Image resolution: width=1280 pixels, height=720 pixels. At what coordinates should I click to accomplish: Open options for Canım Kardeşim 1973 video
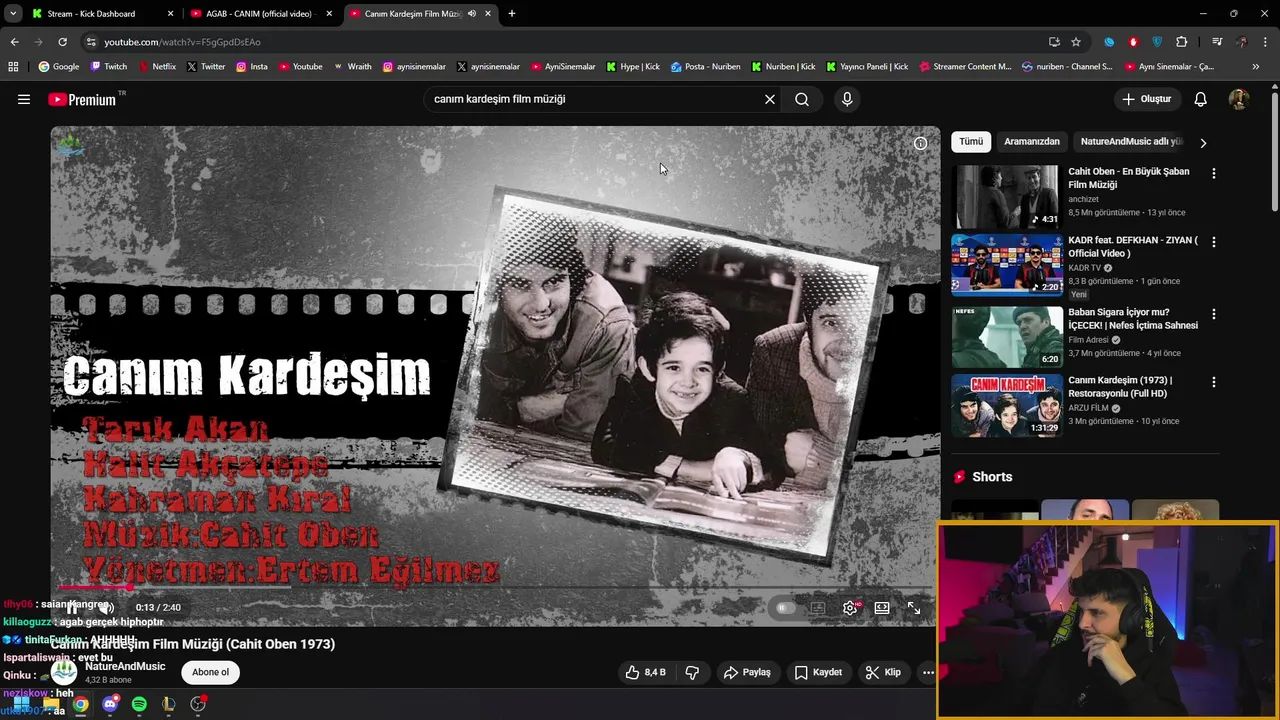click(1214, 382)
